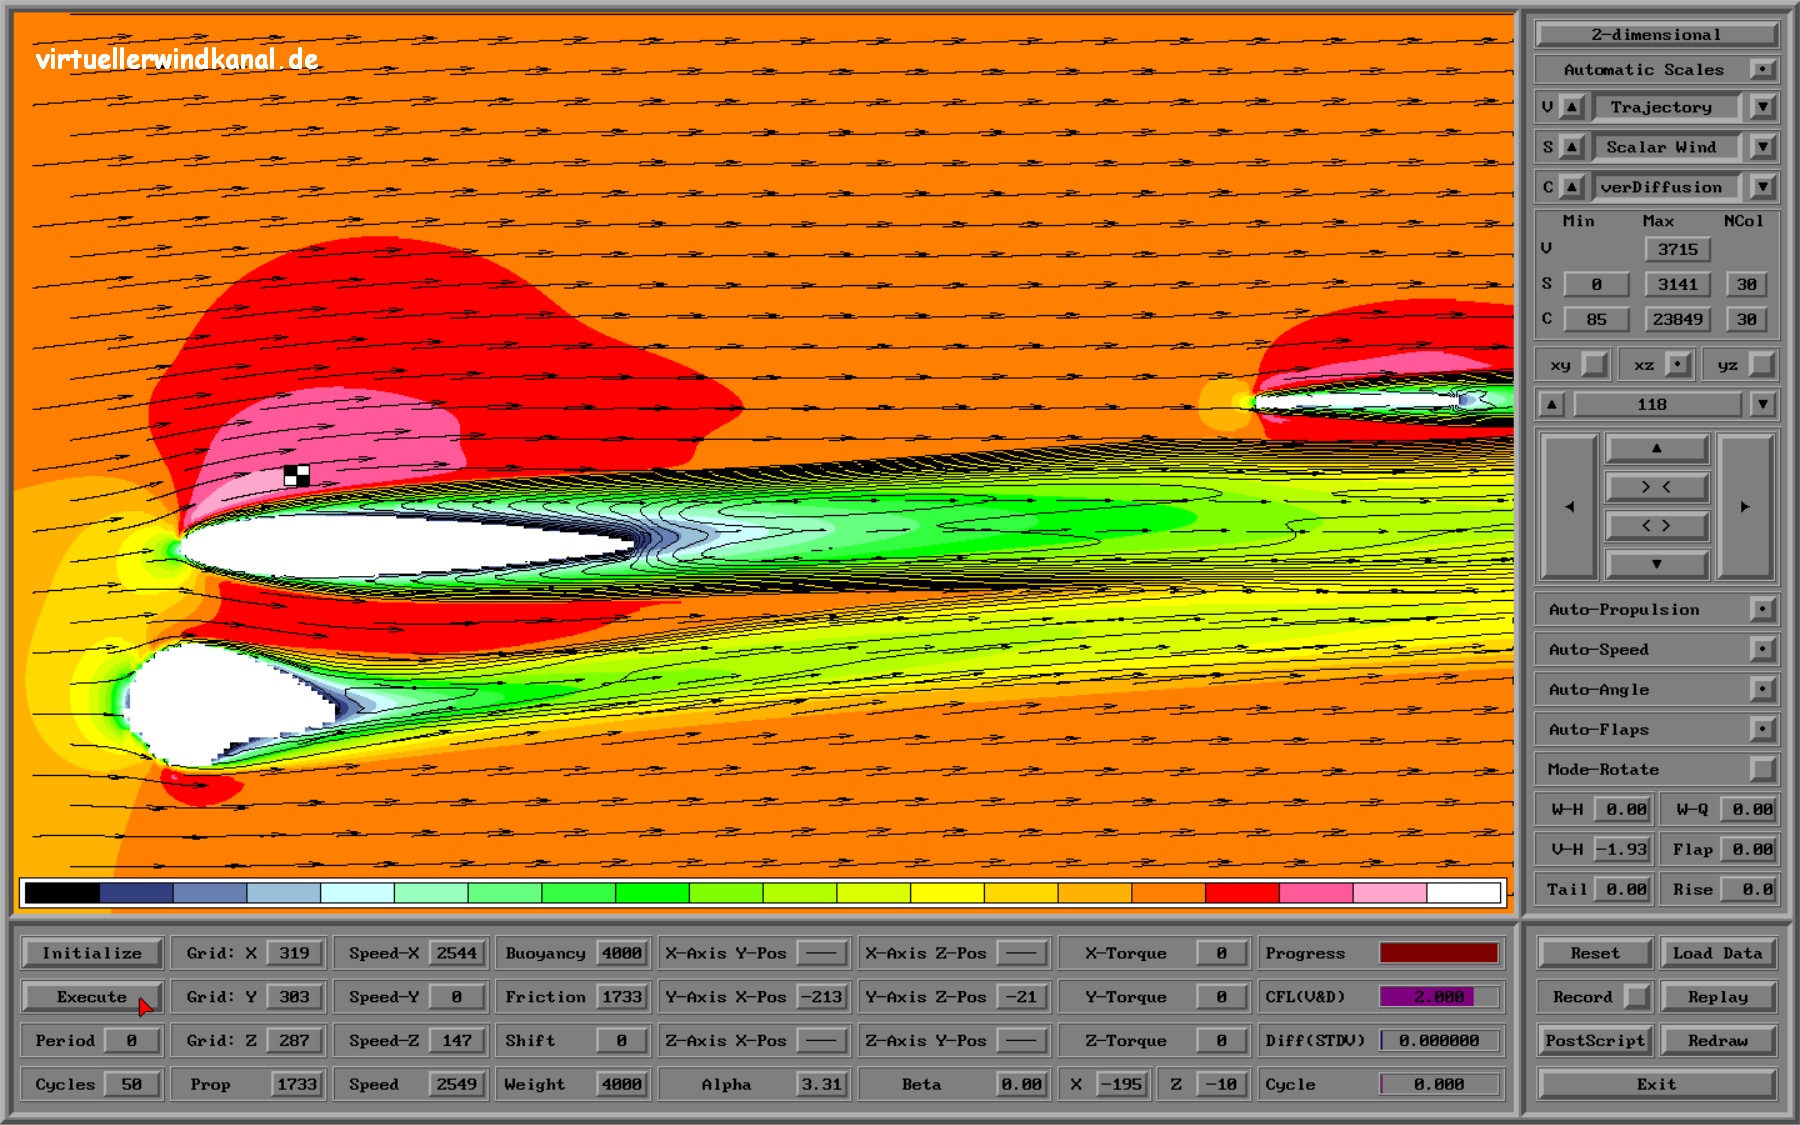Click the V-H field showing -1.93

click(1621, 849)
